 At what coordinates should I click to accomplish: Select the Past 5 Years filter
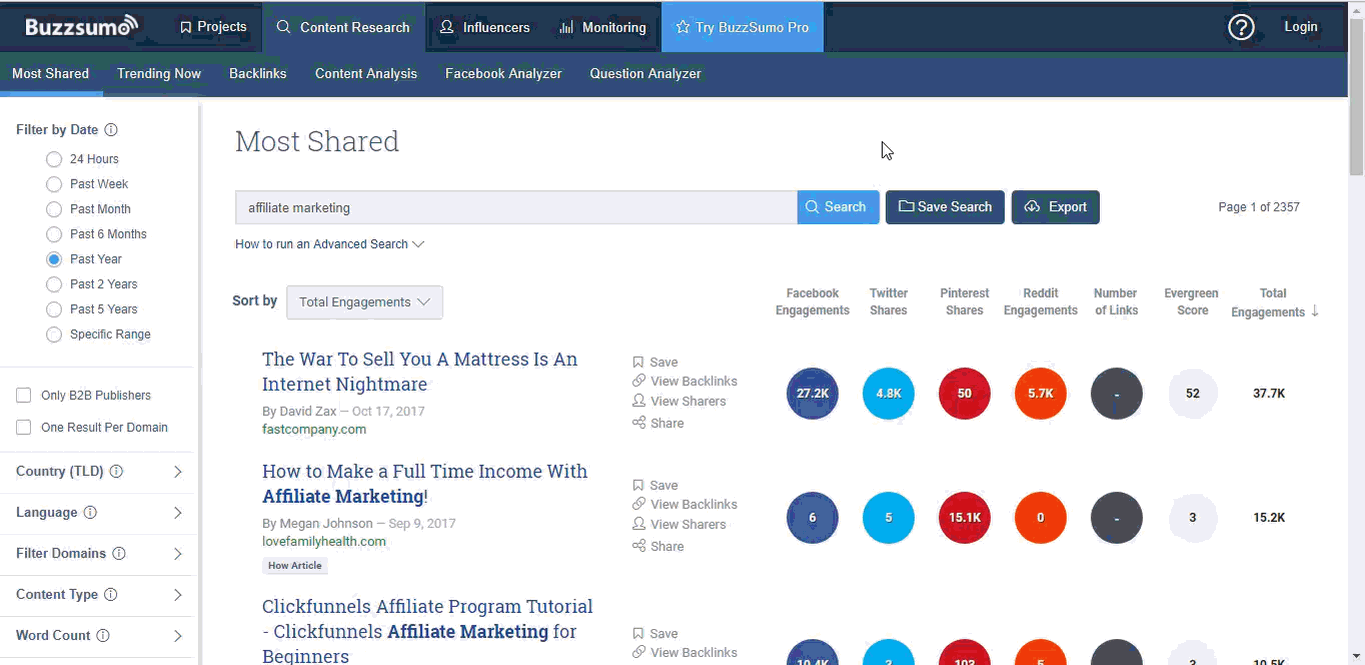pos(54,309)
